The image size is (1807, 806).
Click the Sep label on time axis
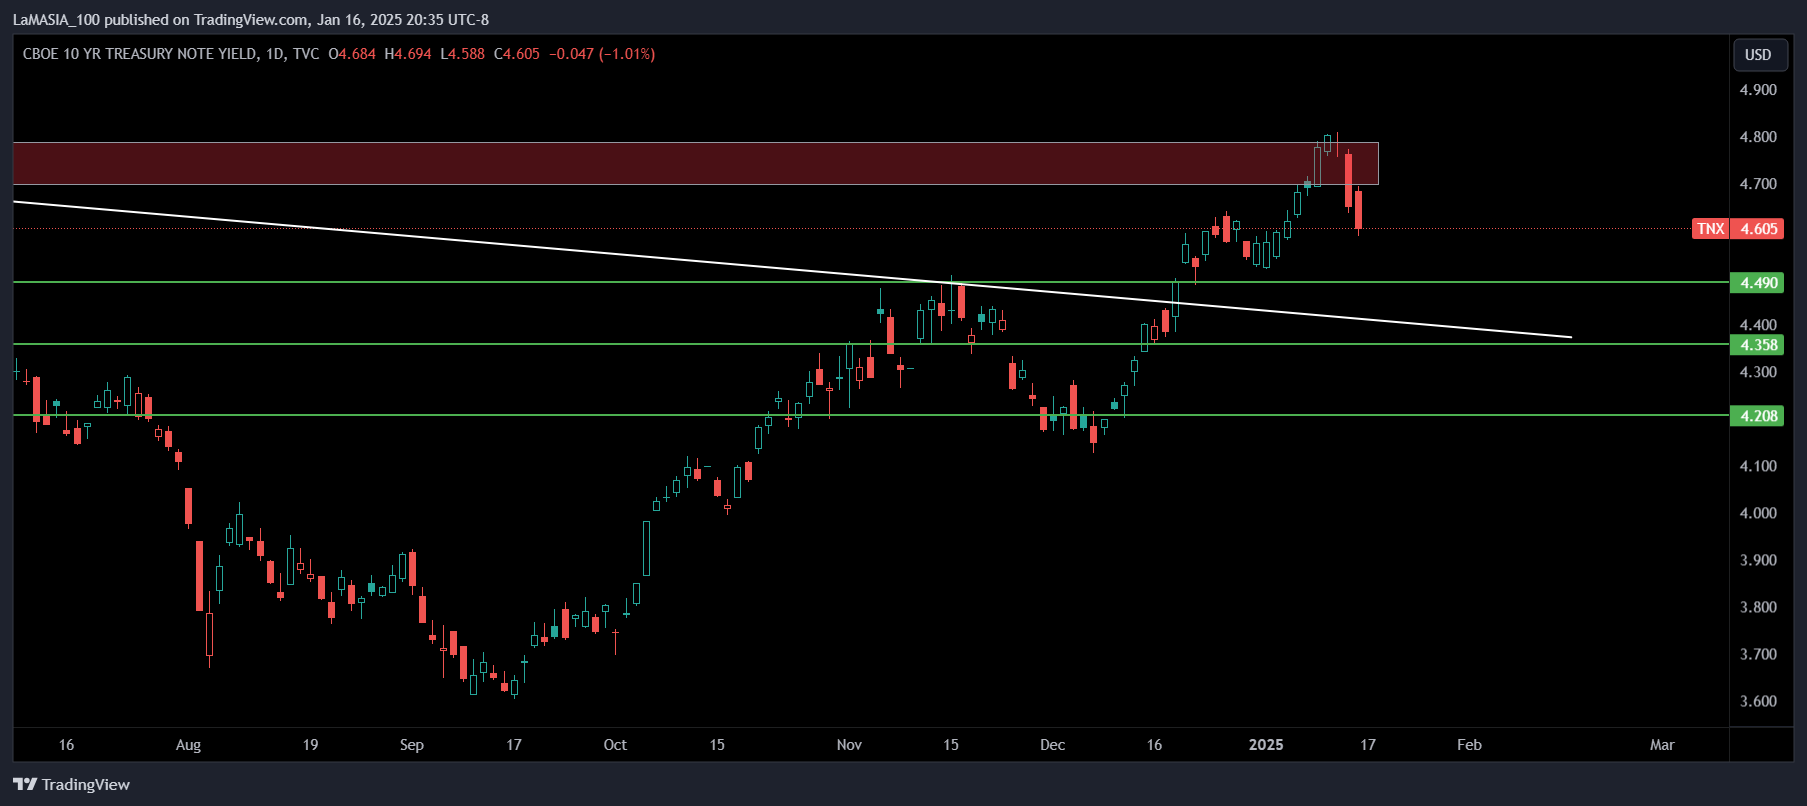click(x=412, y=745)
